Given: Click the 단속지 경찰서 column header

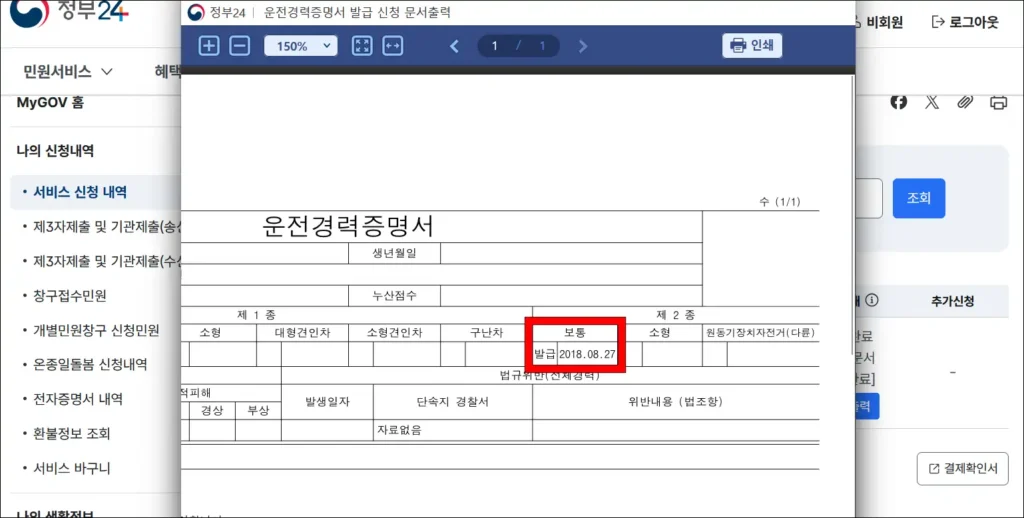Looking at the screenshot, I should click(453, 402).
